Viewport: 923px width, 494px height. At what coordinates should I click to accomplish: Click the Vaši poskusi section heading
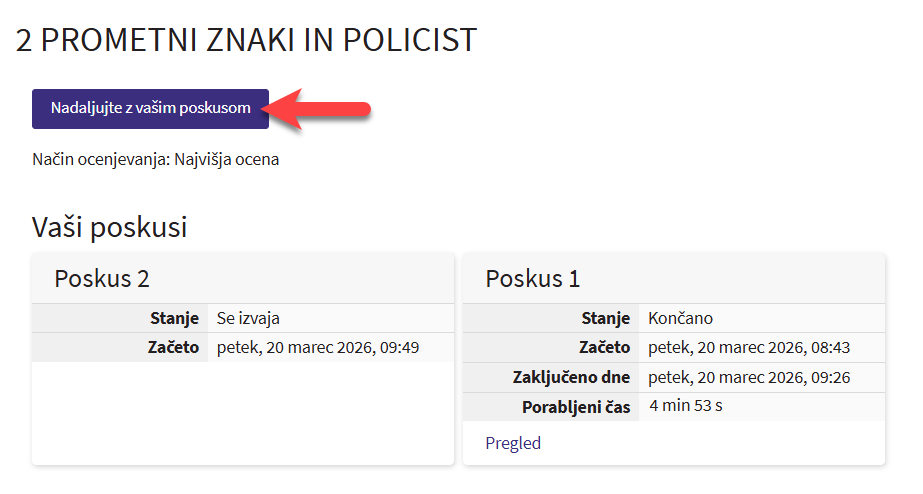(110, 227)
